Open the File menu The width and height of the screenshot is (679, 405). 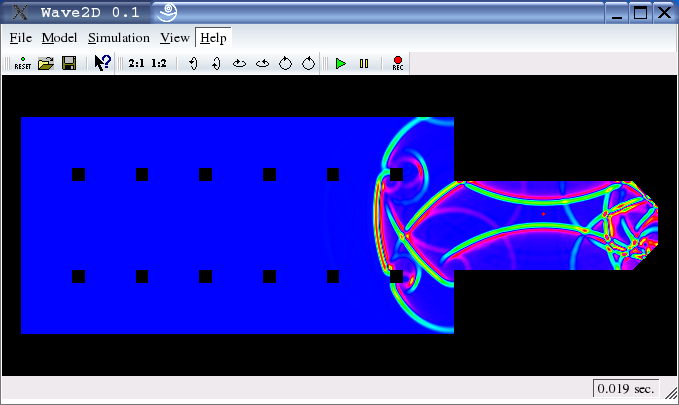[x=21, y=38]
